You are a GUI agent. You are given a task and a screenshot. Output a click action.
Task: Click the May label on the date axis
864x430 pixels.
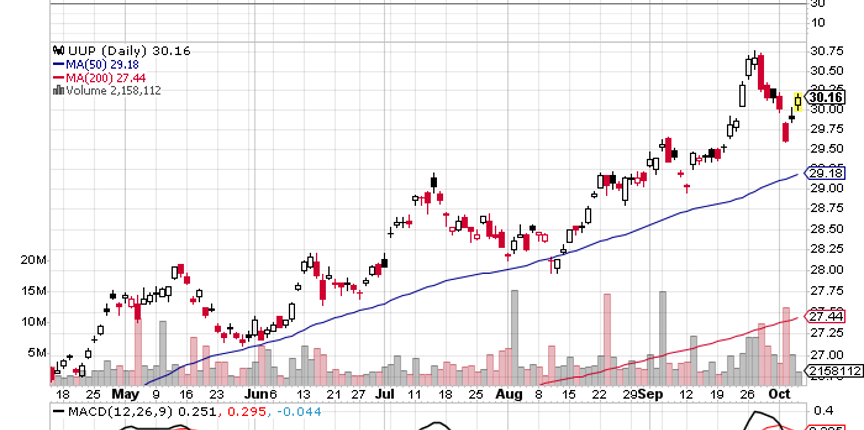124,395
